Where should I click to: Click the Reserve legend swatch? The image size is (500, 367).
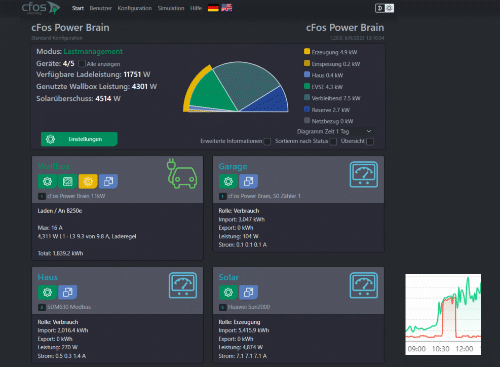click(x=307, y=109)
